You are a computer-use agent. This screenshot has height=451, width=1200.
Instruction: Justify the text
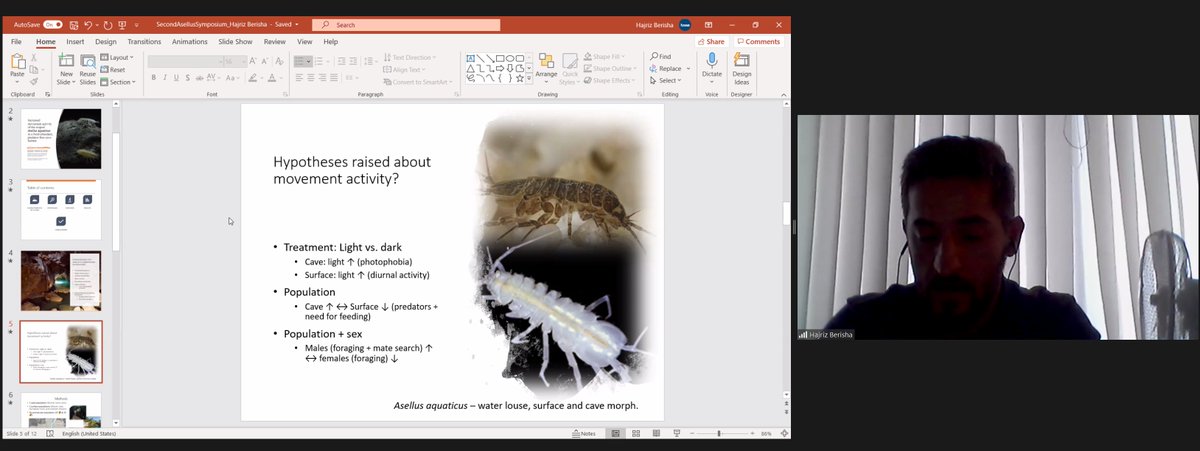[335, 78]
